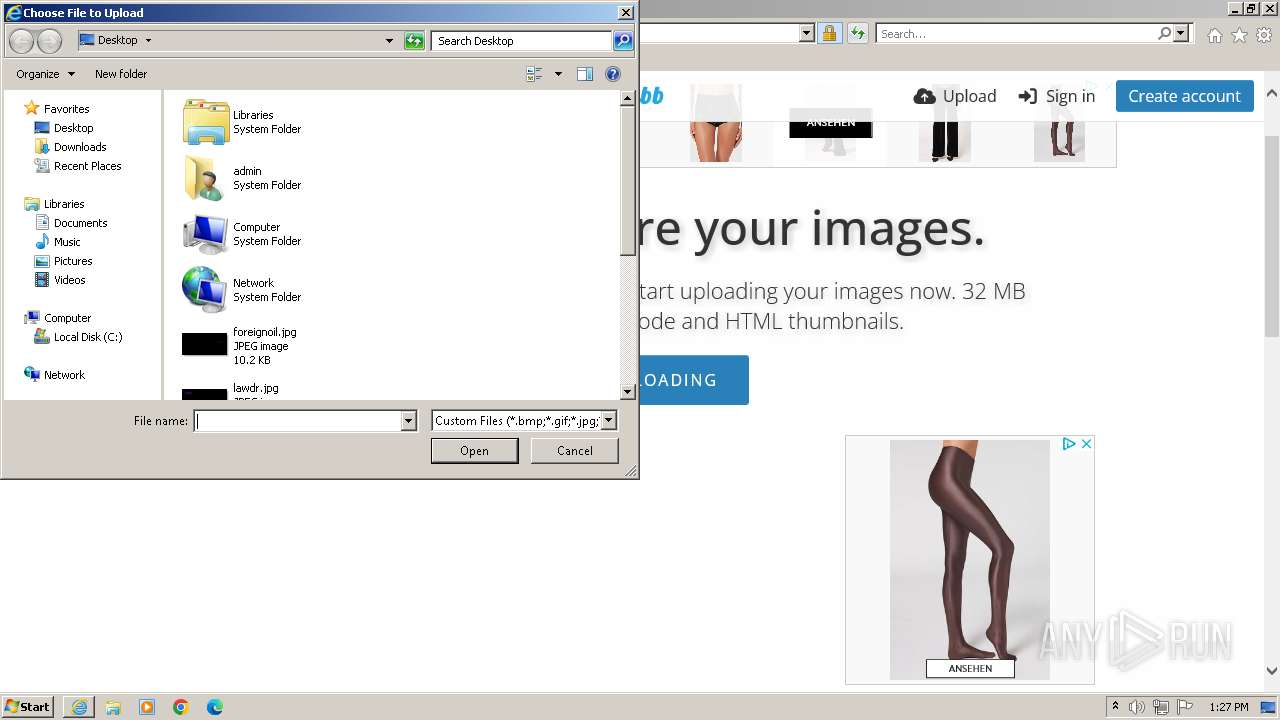Click the Search Desktop field
This screenshot has width=1280, height=720.
pyautogui.click(x=522, y=41)
